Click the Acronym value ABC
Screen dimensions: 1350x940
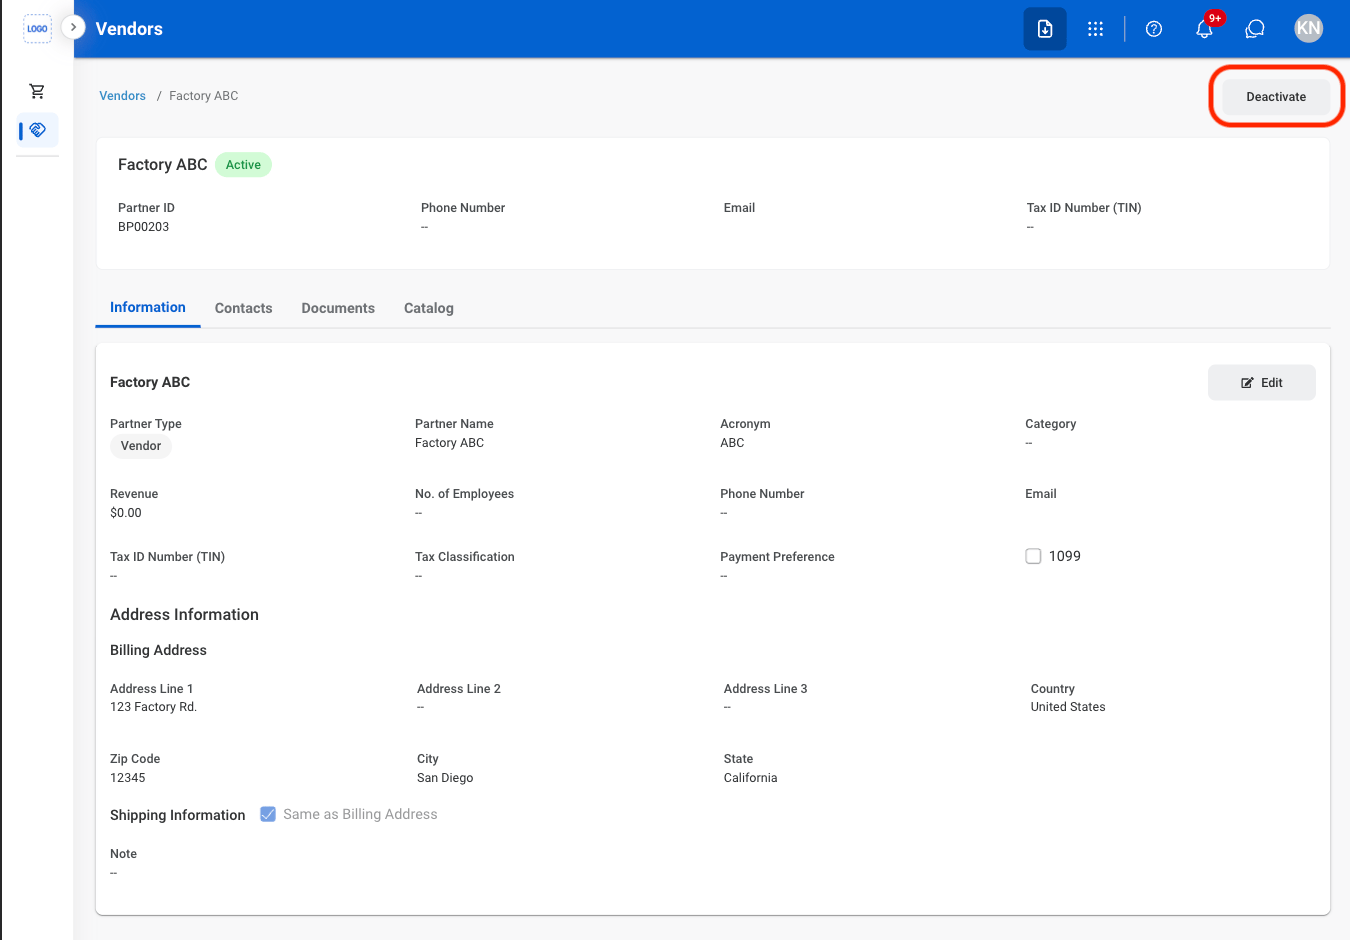[x=732, y=443]
